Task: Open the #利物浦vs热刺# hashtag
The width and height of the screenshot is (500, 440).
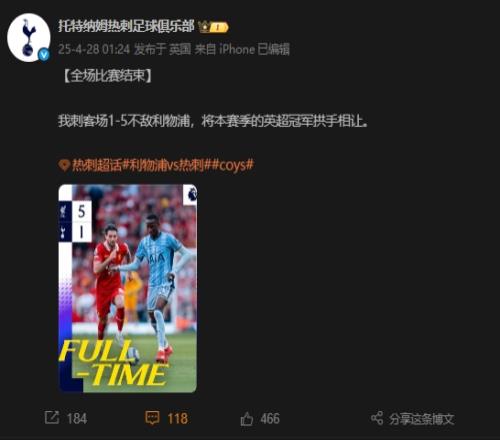Action: (166, 165)
